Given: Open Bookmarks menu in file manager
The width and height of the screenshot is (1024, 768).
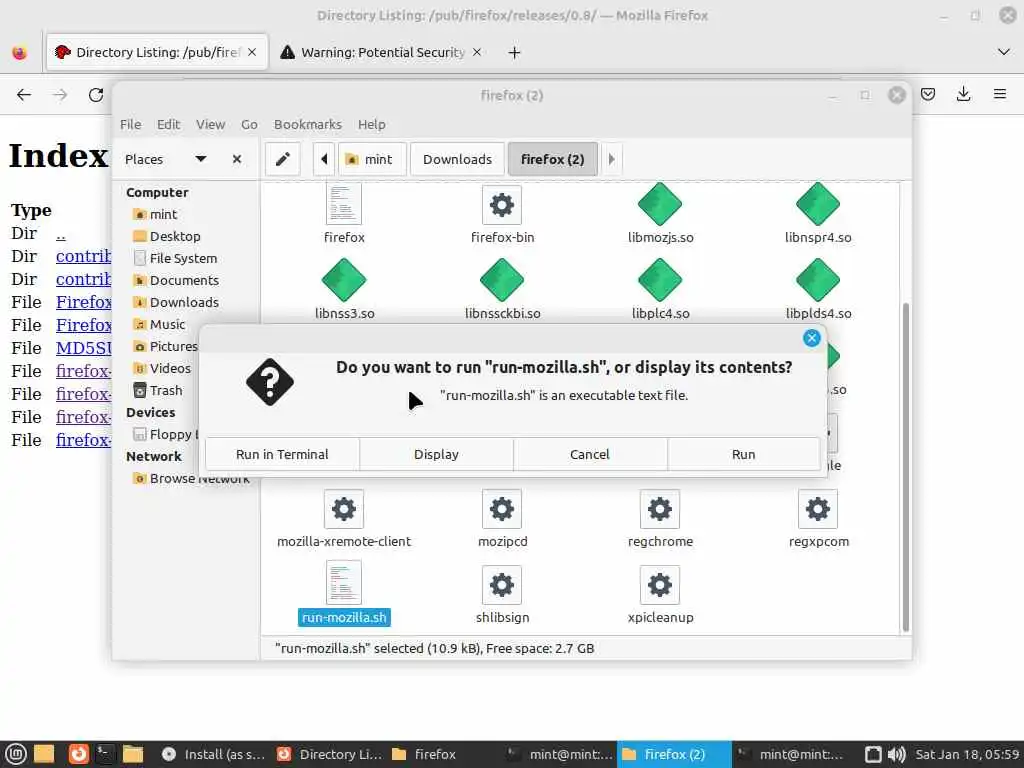Looking at the screenshot, I should pyautogui.click(x=308, y=124).
